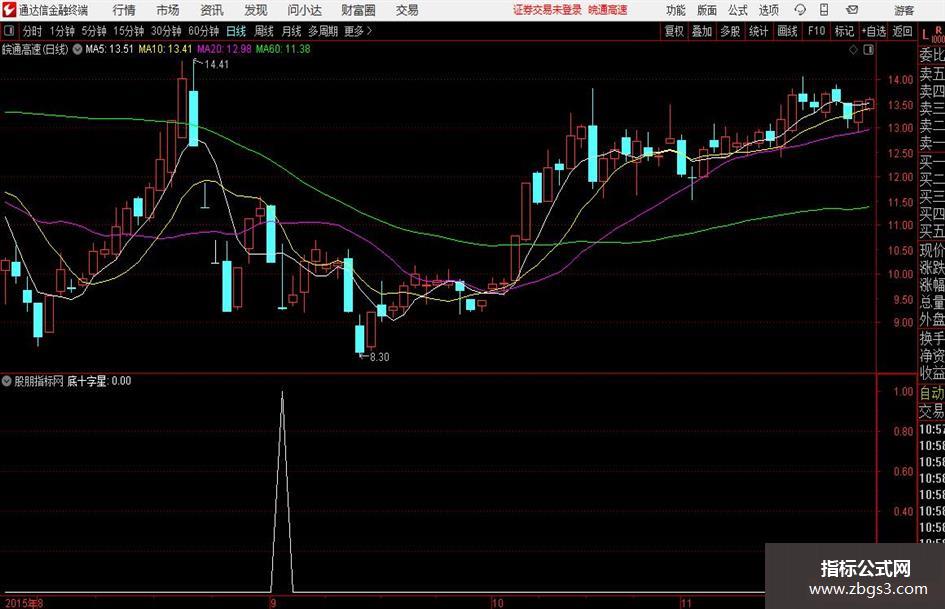Image resolution: width=945 pixels, height=609 pixels.
Task: Open the 资讯 menu
Action: (x=212, y=10)
